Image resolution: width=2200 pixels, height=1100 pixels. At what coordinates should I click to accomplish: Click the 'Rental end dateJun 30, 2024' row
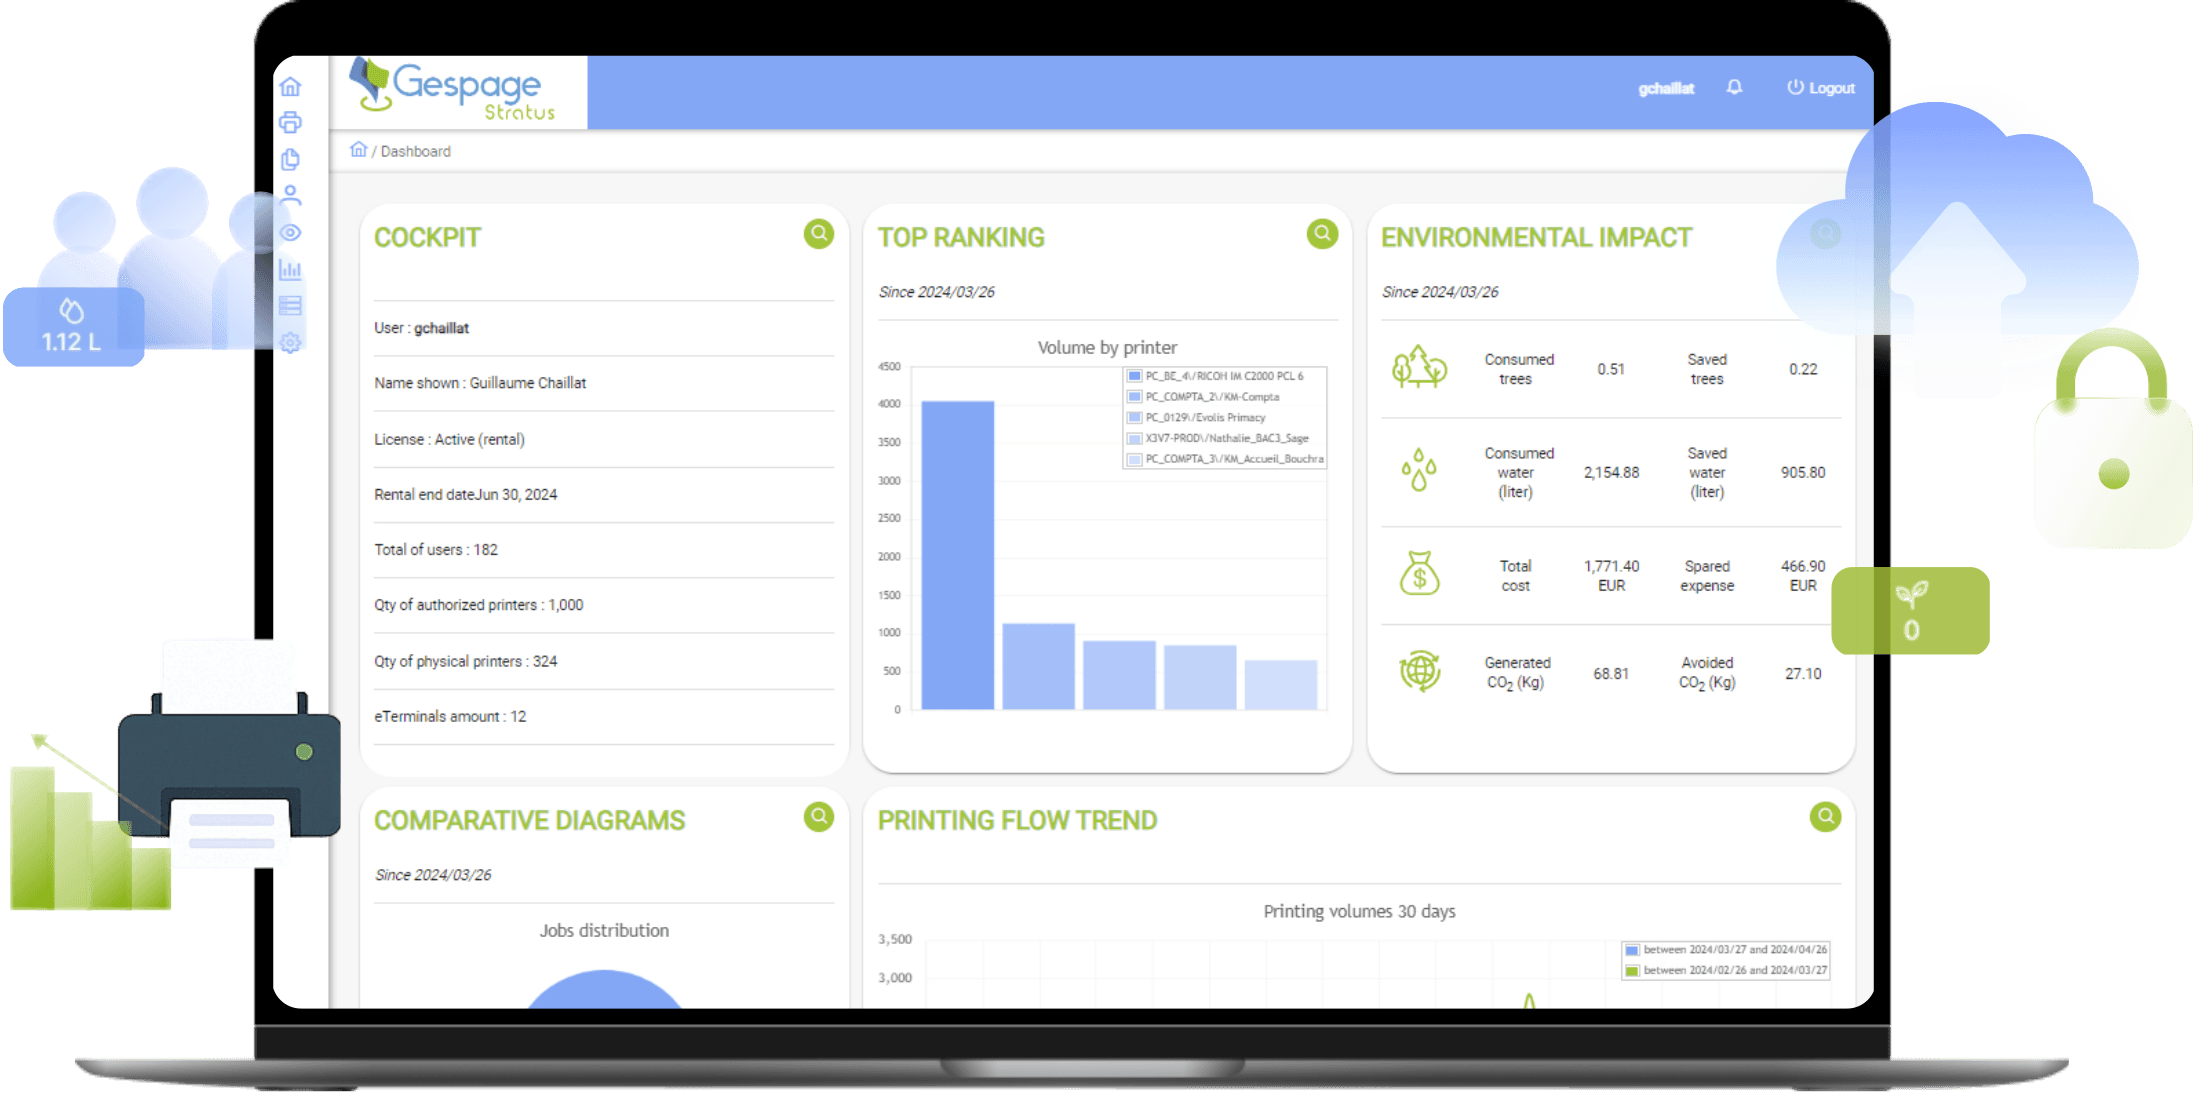click(x=604, y=494)
